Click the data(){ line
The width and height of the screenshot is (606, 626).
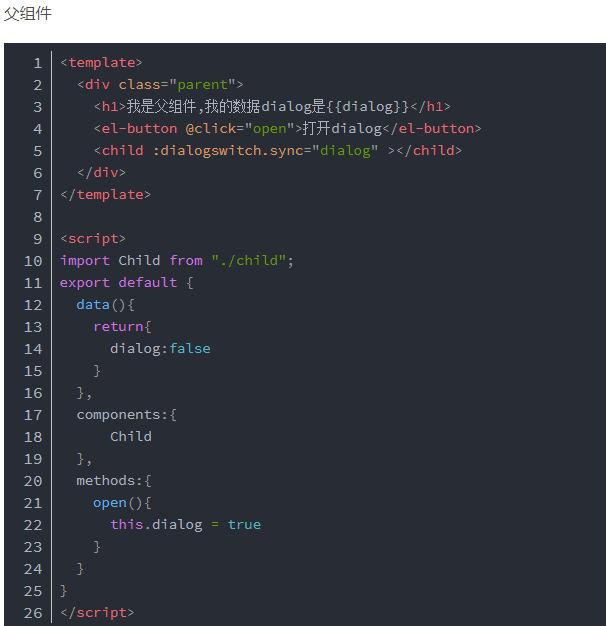105,305
